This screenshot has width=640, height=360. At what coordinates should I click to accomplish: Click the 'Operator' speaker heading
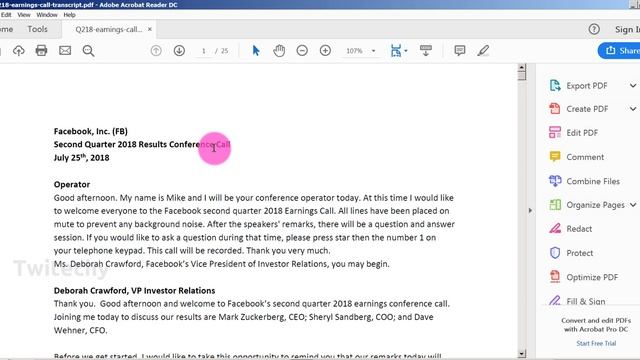(72, 184)
